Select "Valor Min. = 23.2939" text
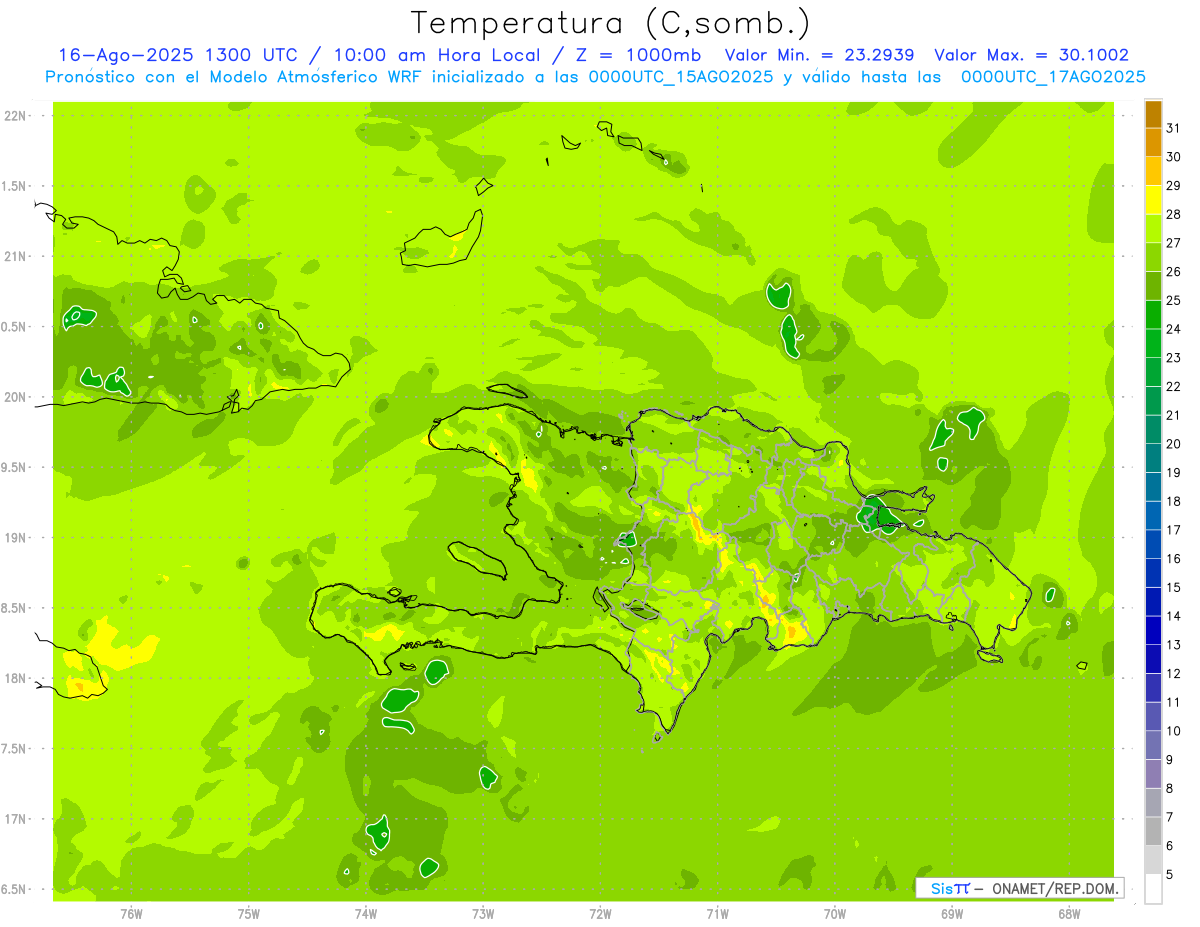 point(819,55)
